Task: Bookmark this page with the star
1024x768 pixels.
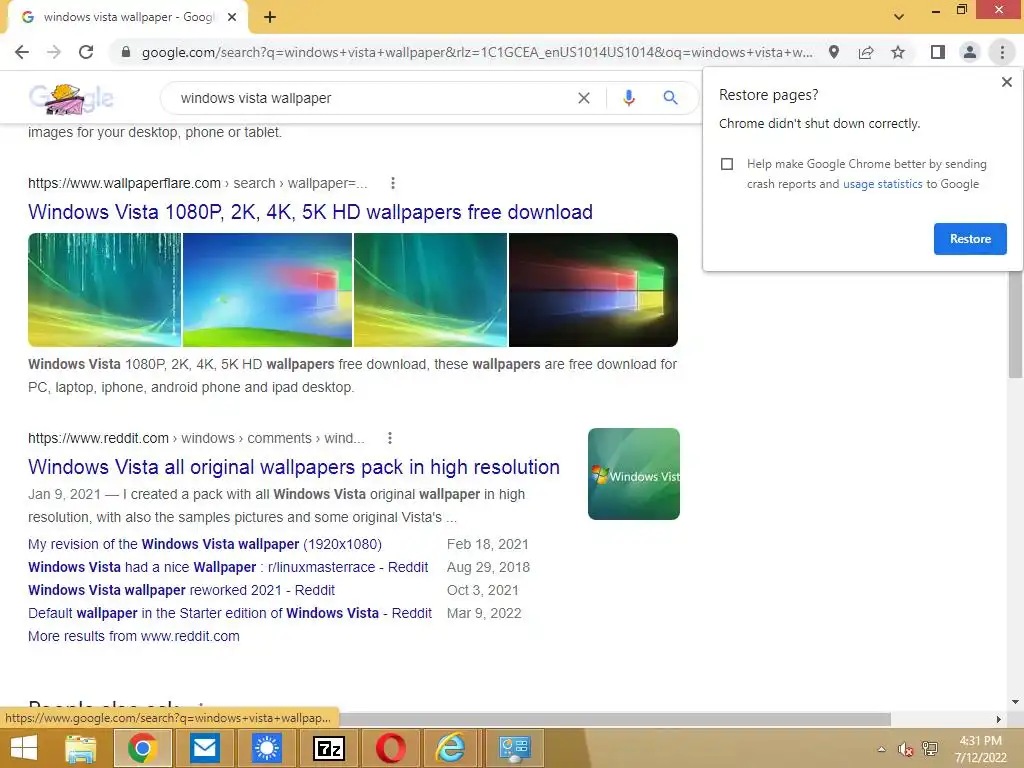Action: coord(898,52)
